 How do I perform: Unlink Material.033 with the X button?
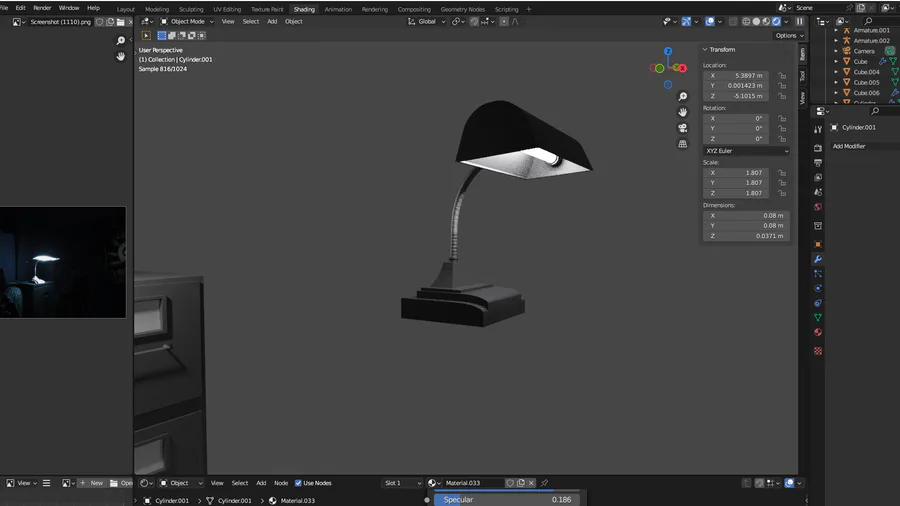click(532, 483)
